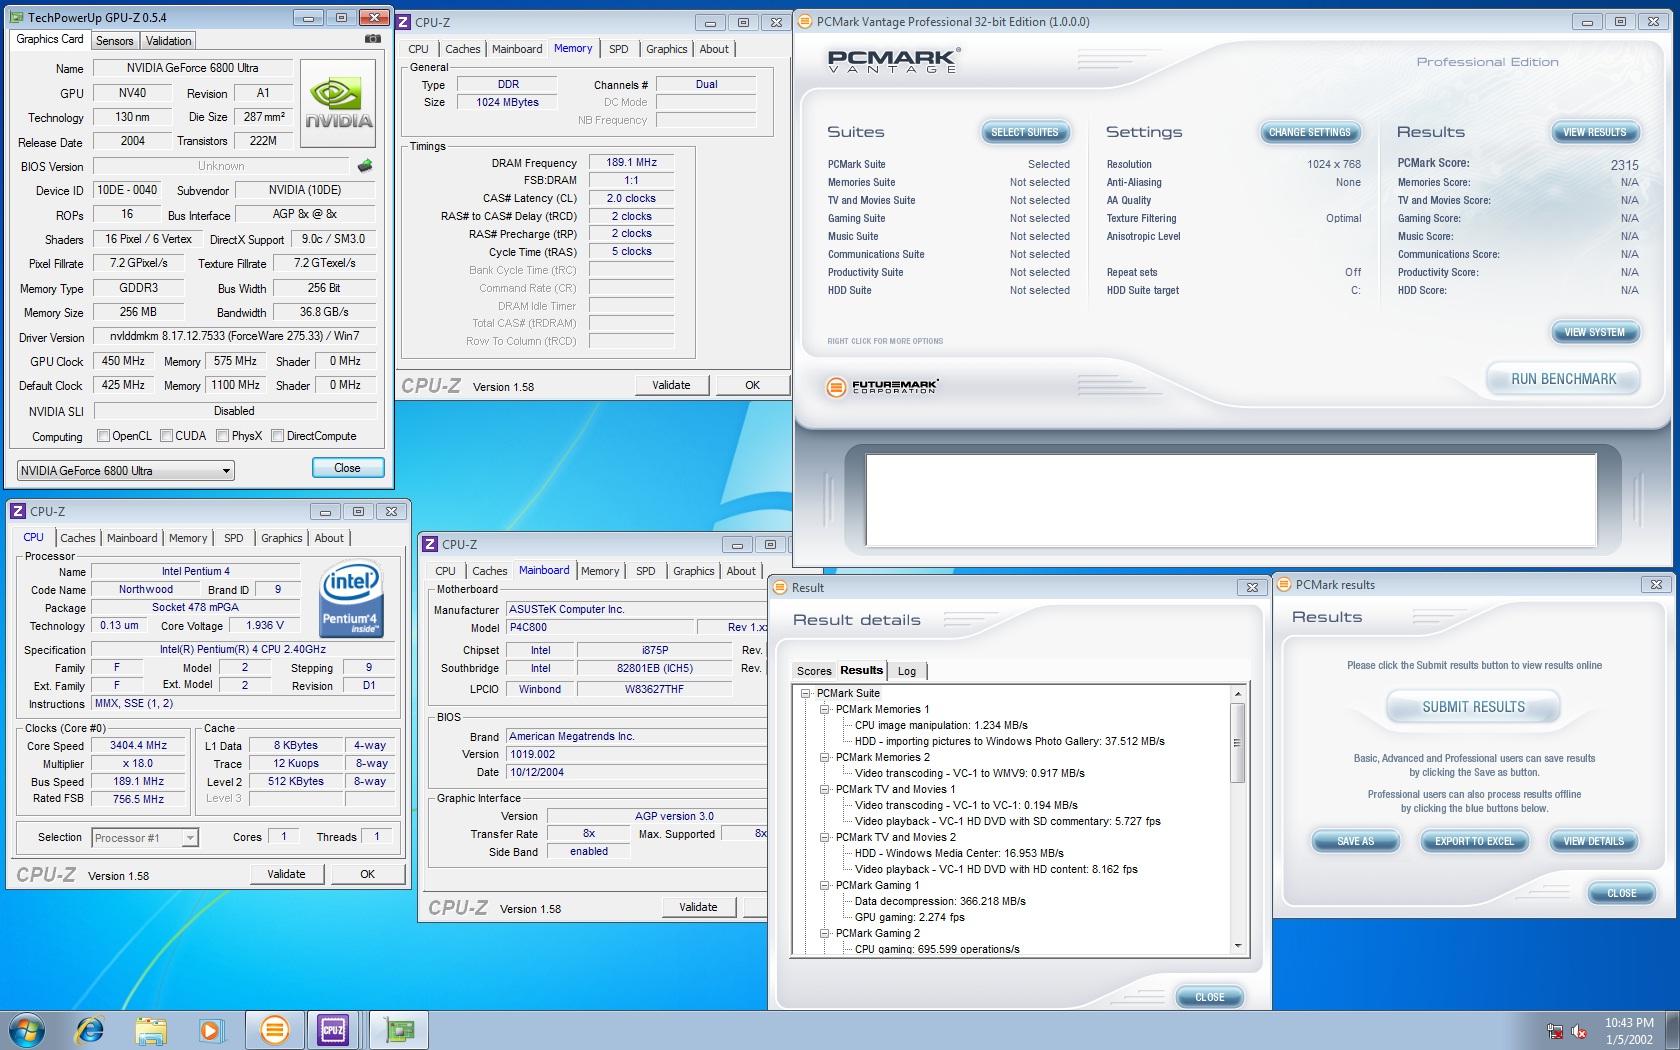
Task: Activate the GPU-Z graphics card taskbar icon
Action: 399,1029
